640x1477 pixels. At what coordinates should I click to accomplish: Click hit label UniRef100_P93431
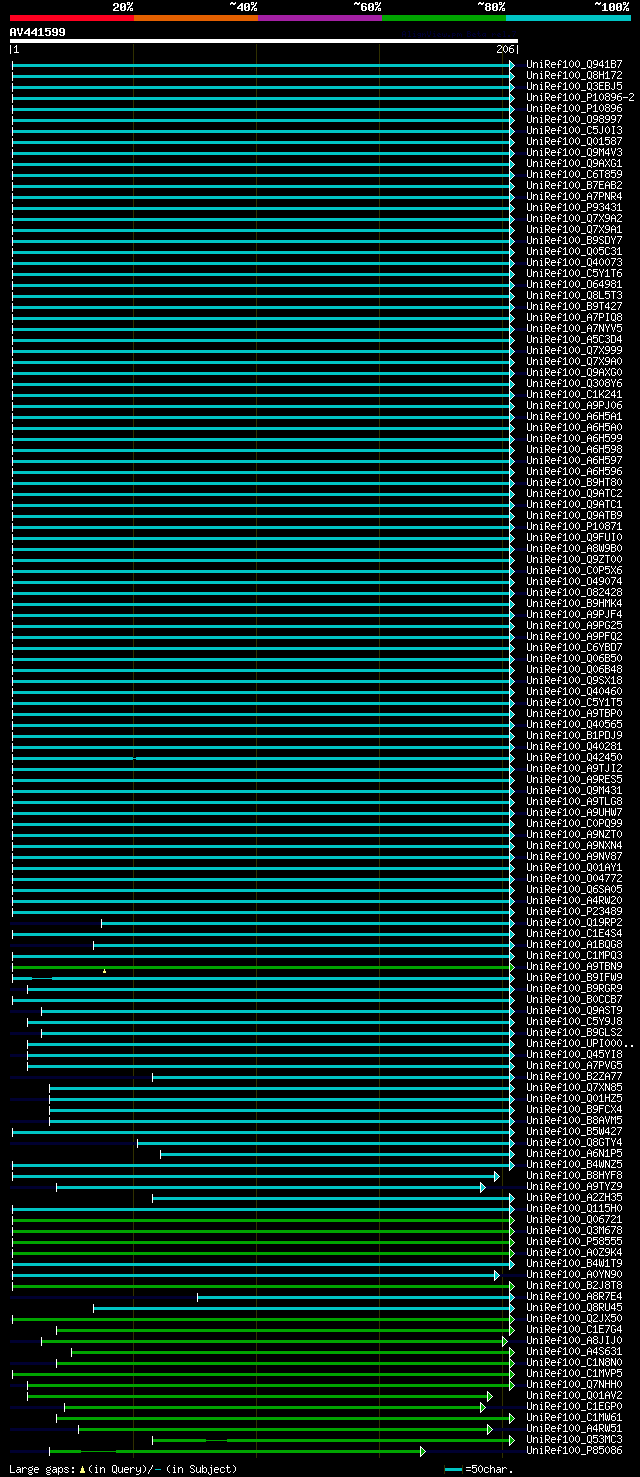[574, 207]
